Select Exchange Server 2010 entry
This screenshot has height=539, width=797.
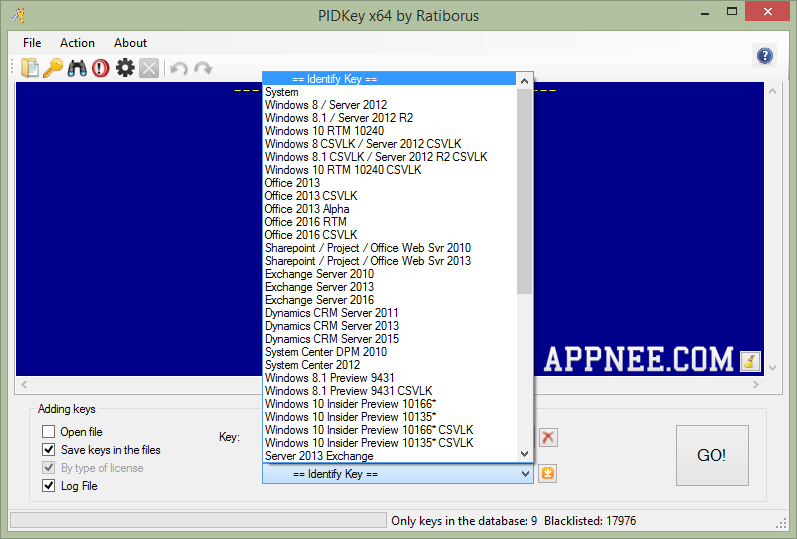pos(389,274)
